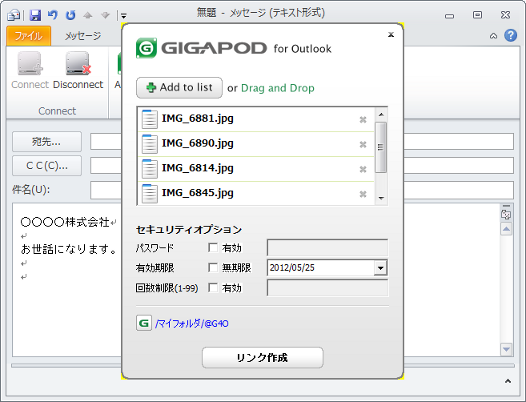Viewport: 526px width, 402px height.
Task: Customize the quick access toolbar dropdown
Action: point(124,15)
